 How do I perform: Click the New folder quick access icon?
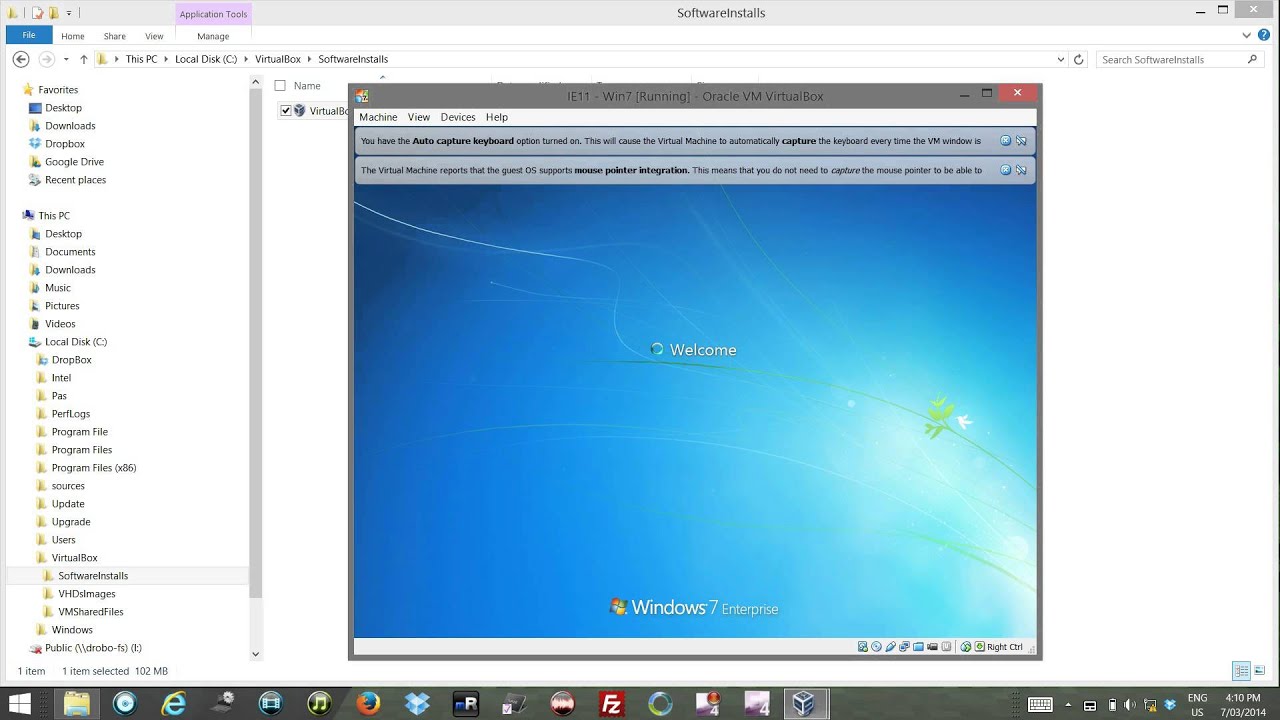click(53, 13)
